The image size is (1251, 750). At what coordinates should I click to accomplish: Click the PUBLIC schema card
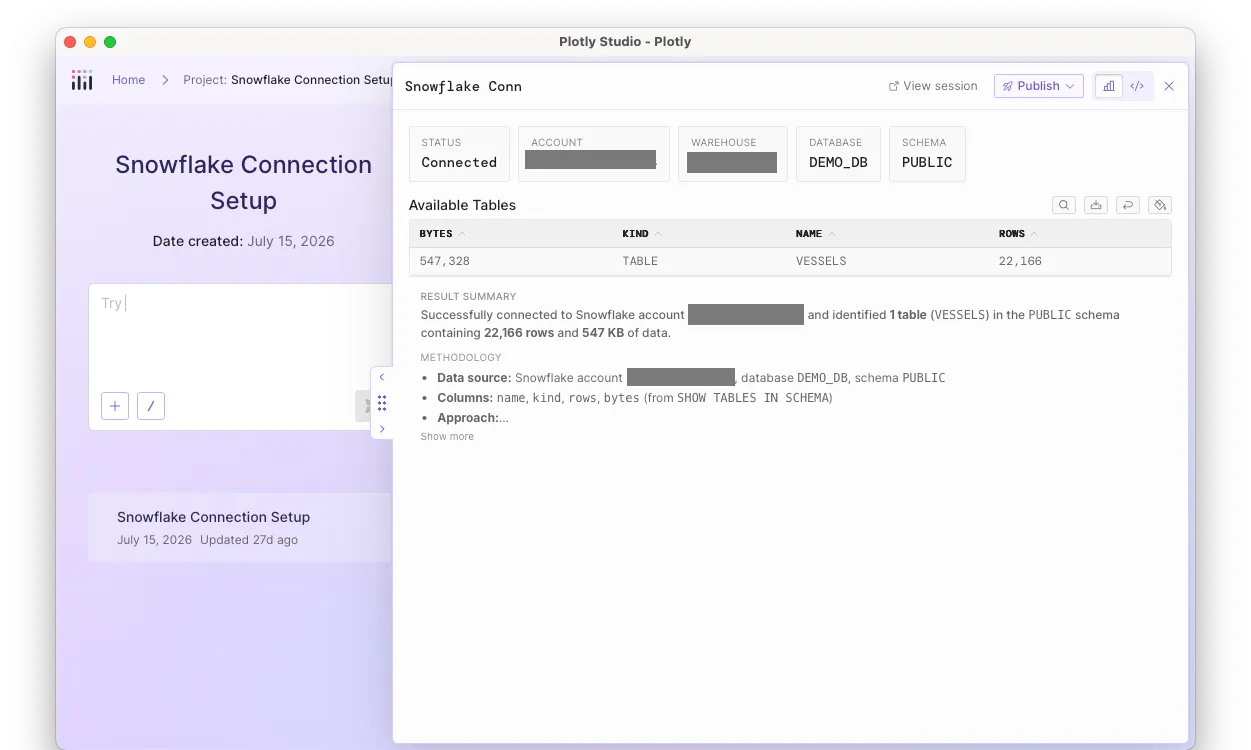[927, 154]
